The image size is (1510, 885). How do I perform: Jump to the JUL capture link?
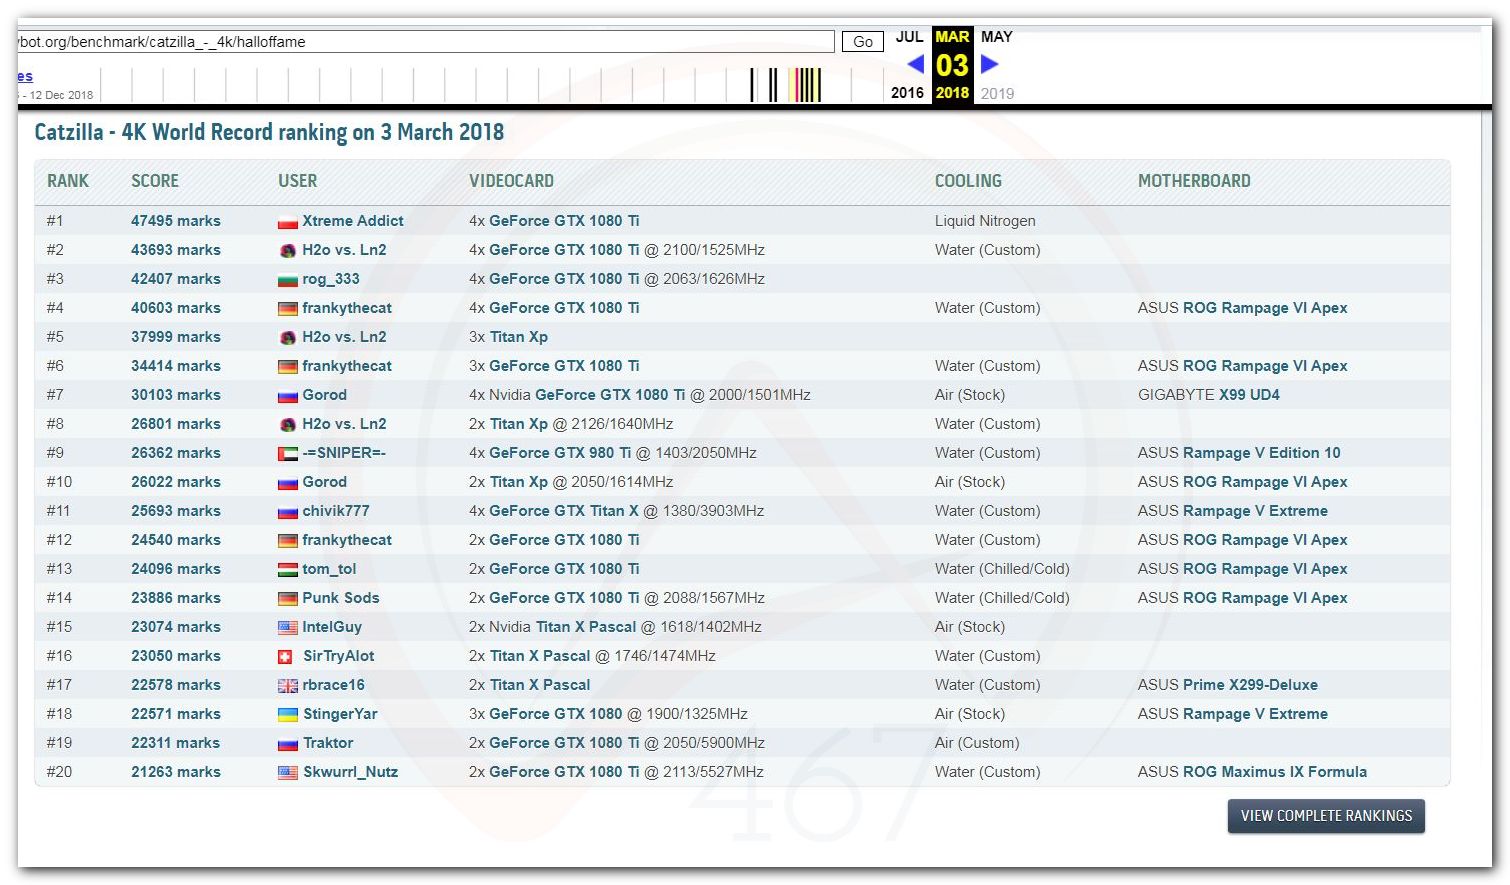(909, 37)
